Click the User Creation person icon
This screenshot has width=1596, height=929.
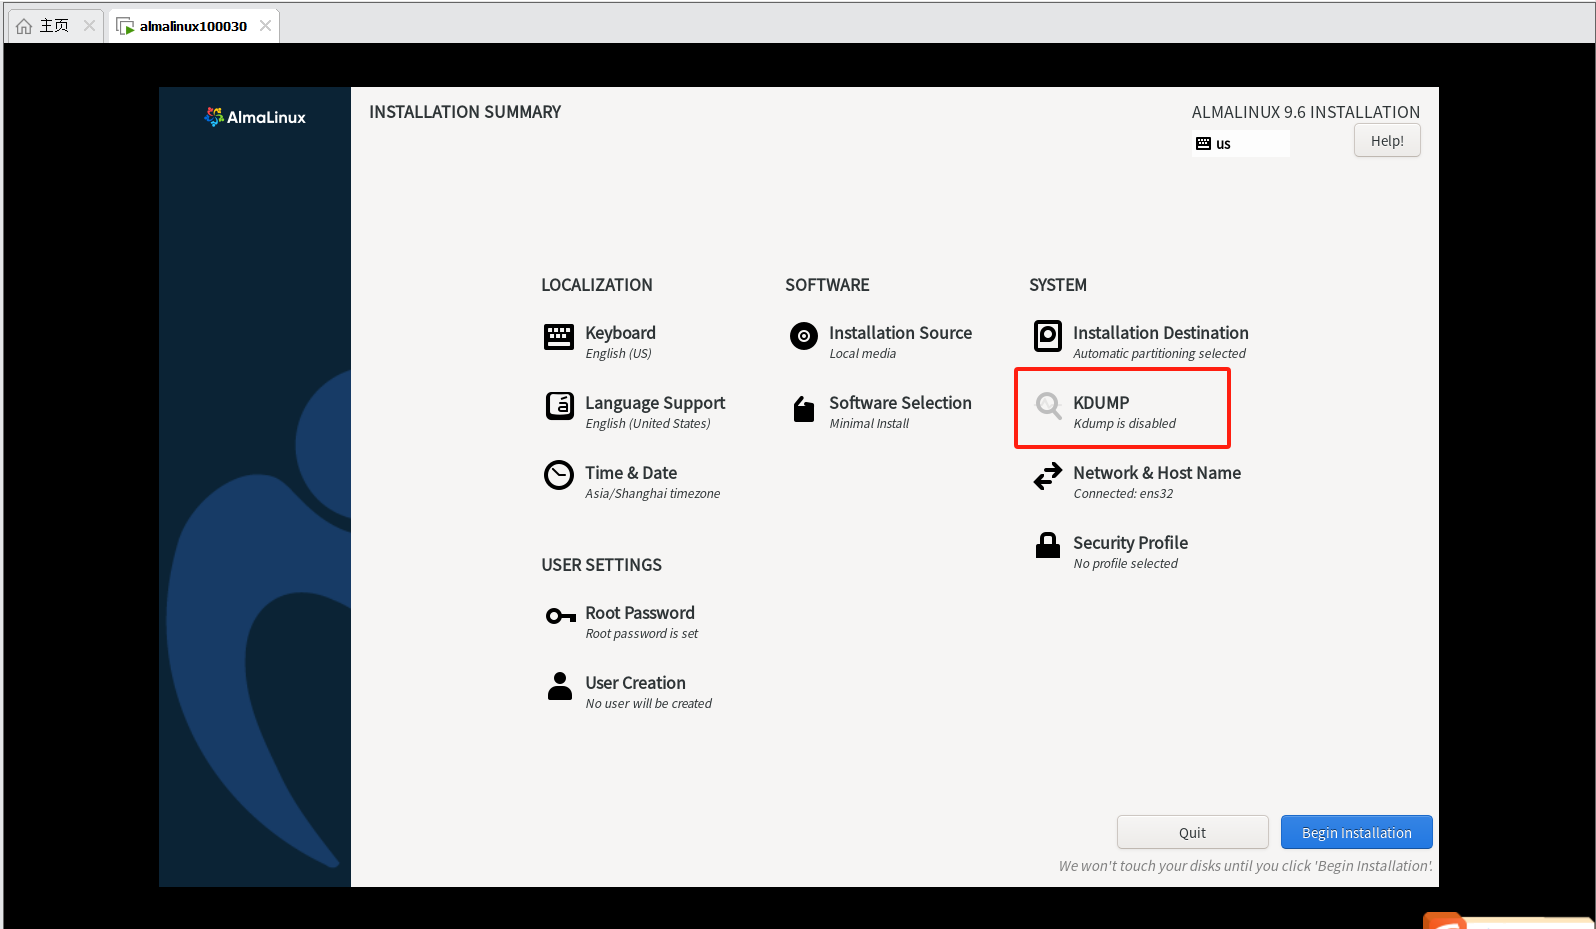point(560,686)
